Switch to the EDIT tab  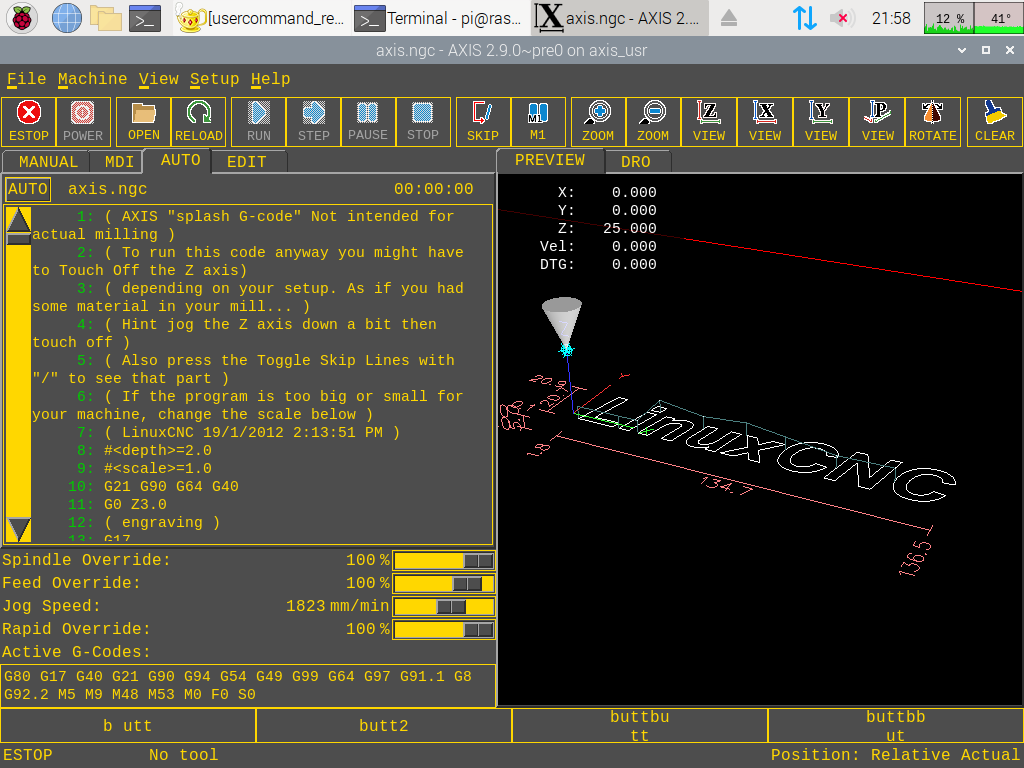(x=247, y=162)
